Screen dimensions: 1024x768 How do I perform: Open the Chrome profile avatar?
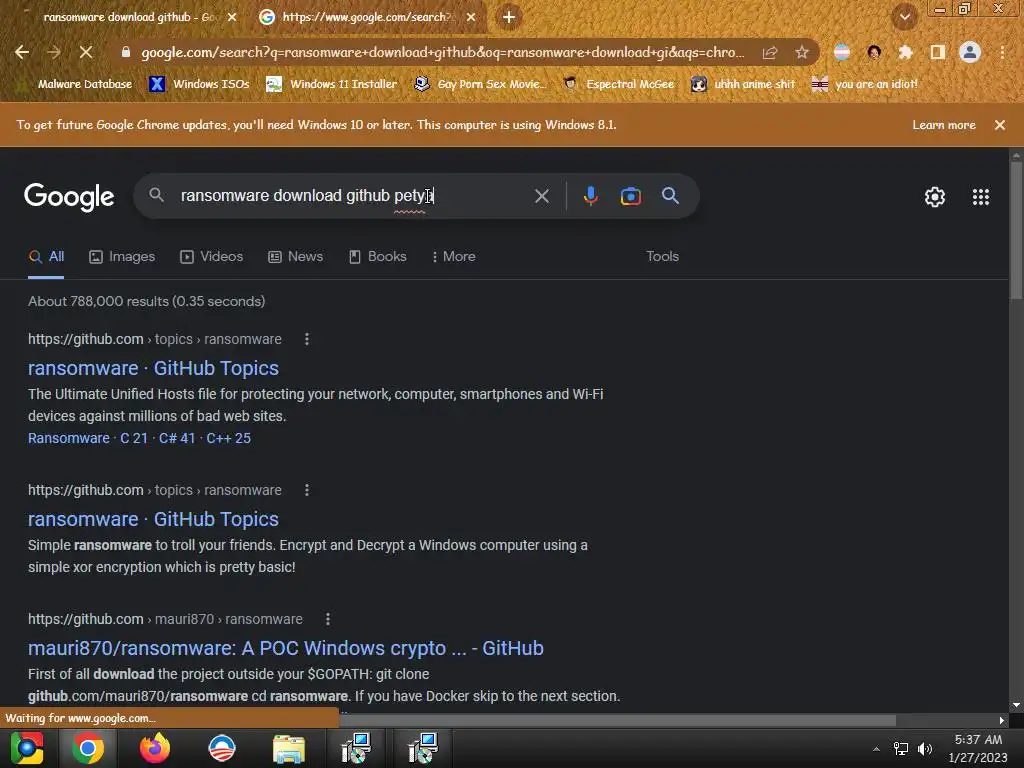click(x=970, y=52)
